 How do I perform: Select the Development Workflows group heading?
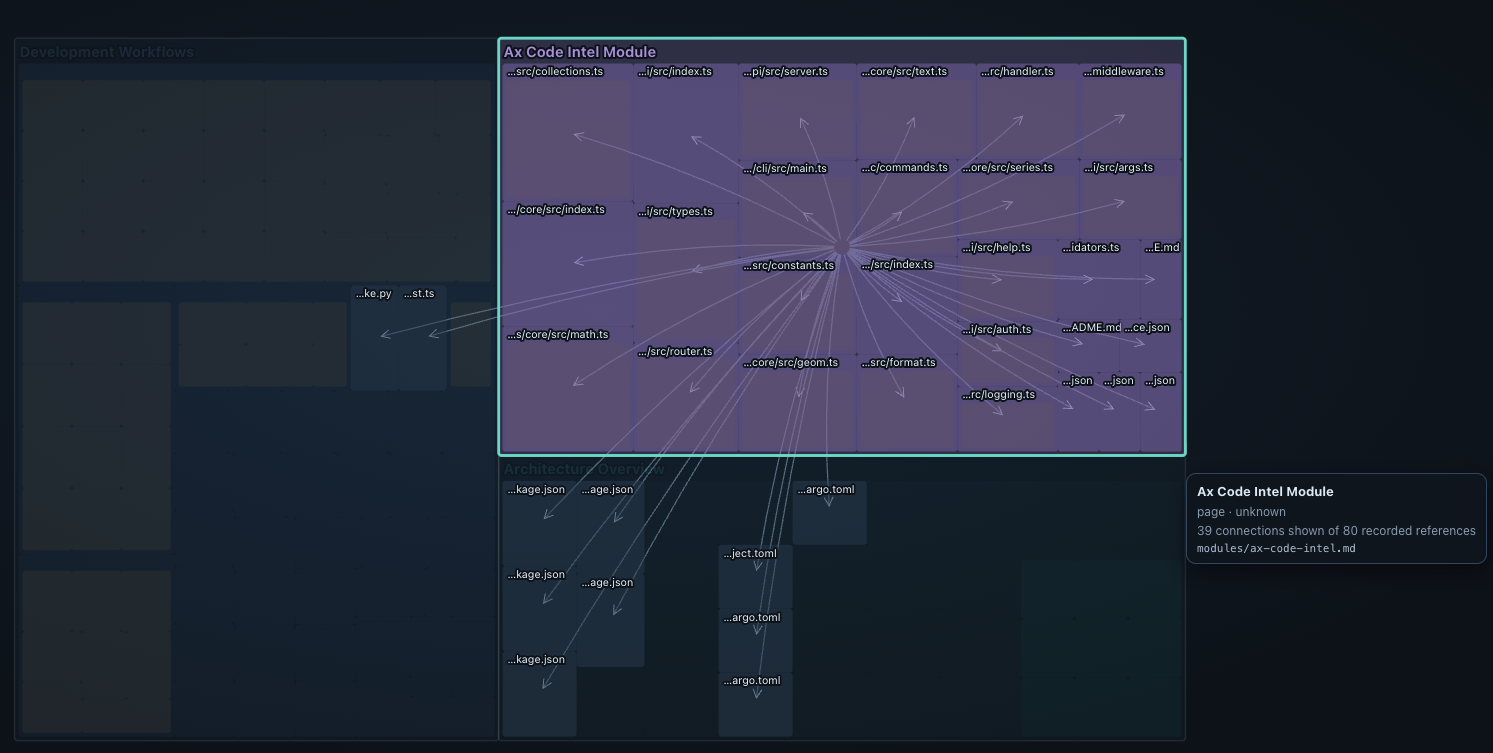tap(107, 52)
